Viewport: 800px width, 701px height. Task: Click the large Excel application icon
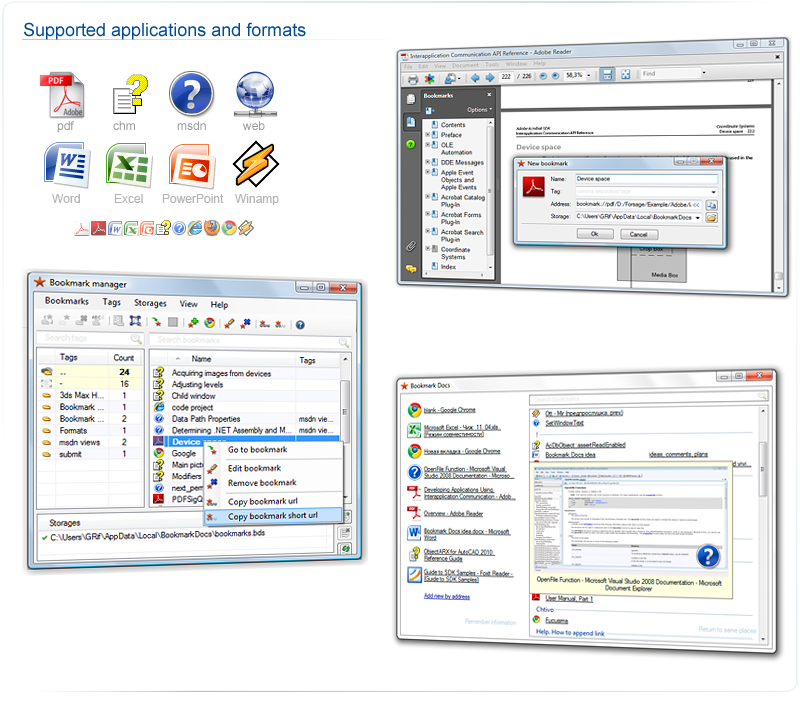pos(129,165)
